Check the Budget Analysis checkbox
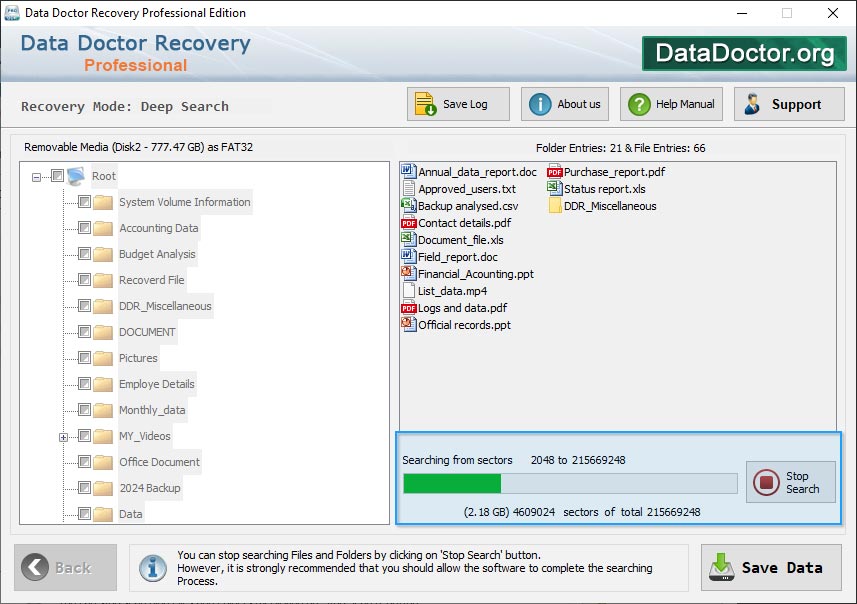The height and width of the screenshot is (604, 857). (84, 254)
